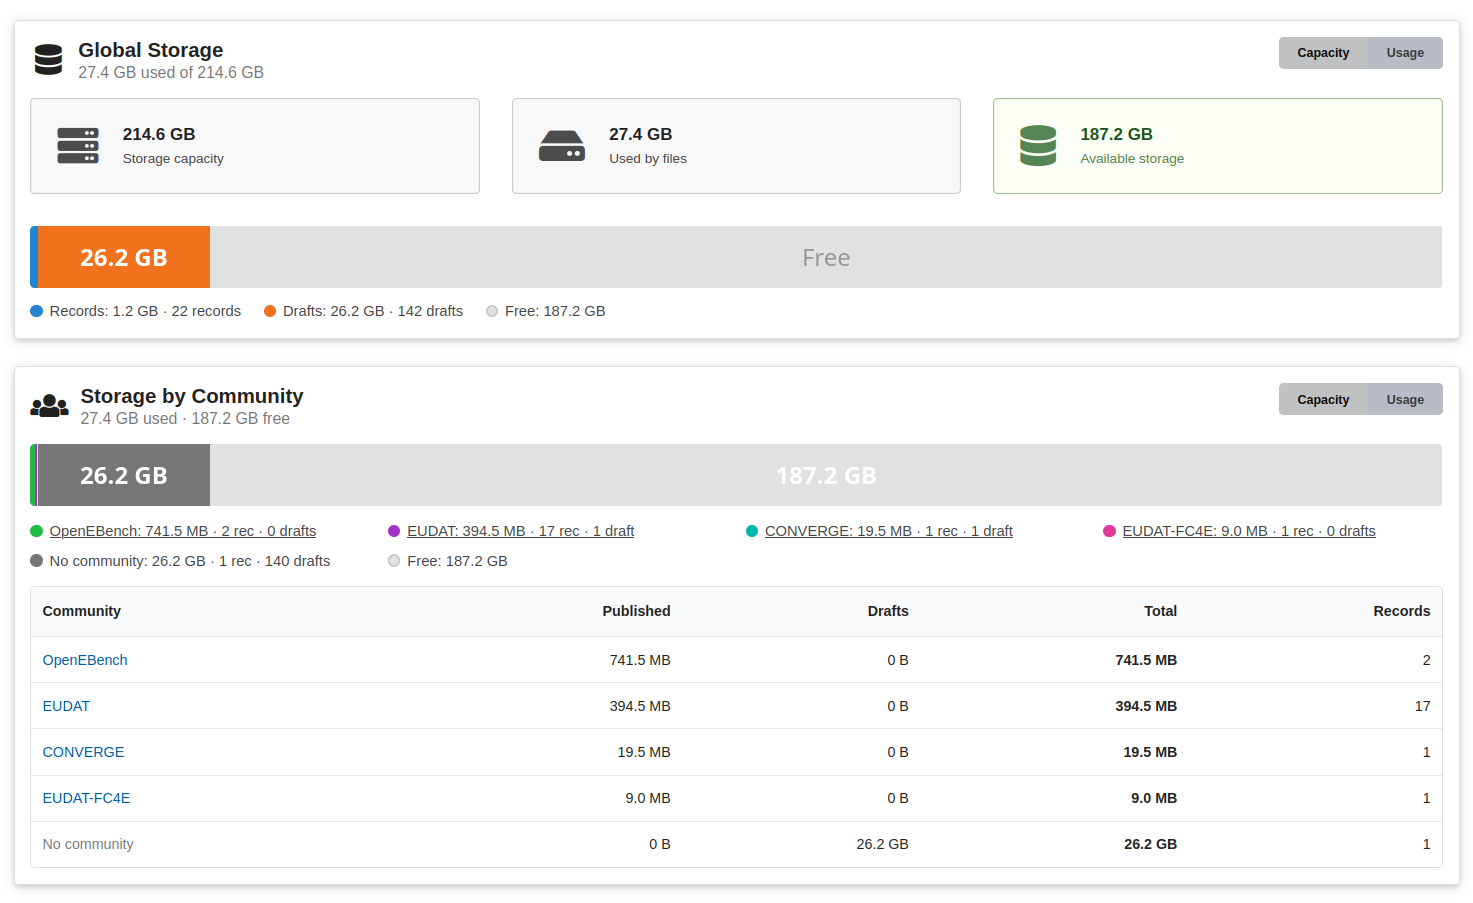Click the server rack icon for storage capacity
1473x903 pixels.
pos(78,146)
